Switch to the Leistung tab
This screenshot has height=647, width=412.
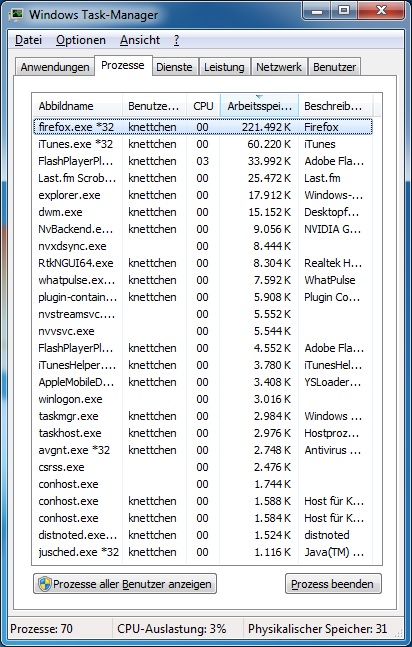(224, 67)
